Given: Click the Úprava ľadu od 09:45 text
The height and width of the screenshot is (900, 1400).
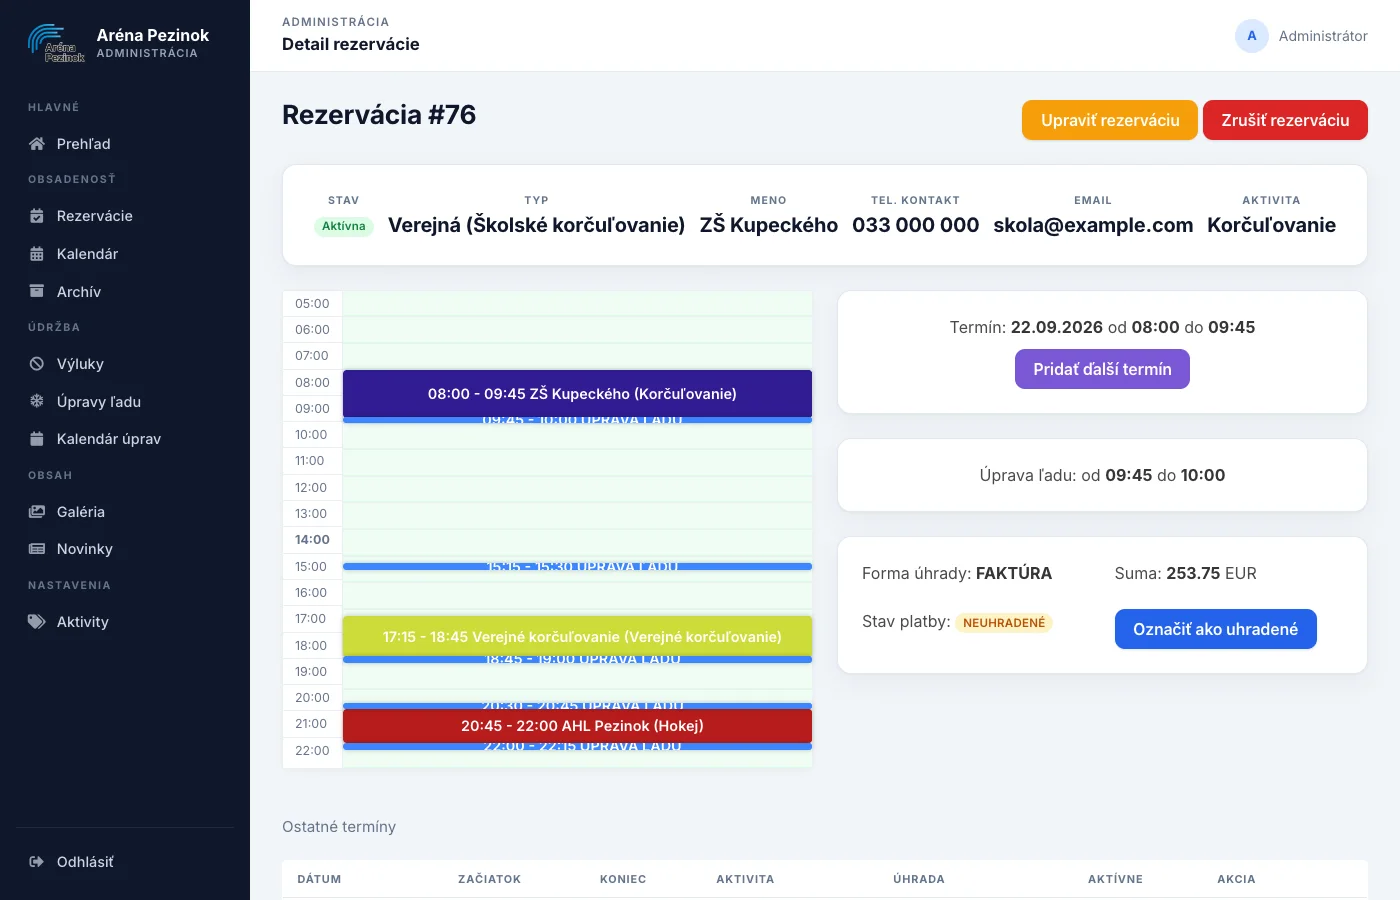Looking at the screenshot, I should tap(1102, 475).
